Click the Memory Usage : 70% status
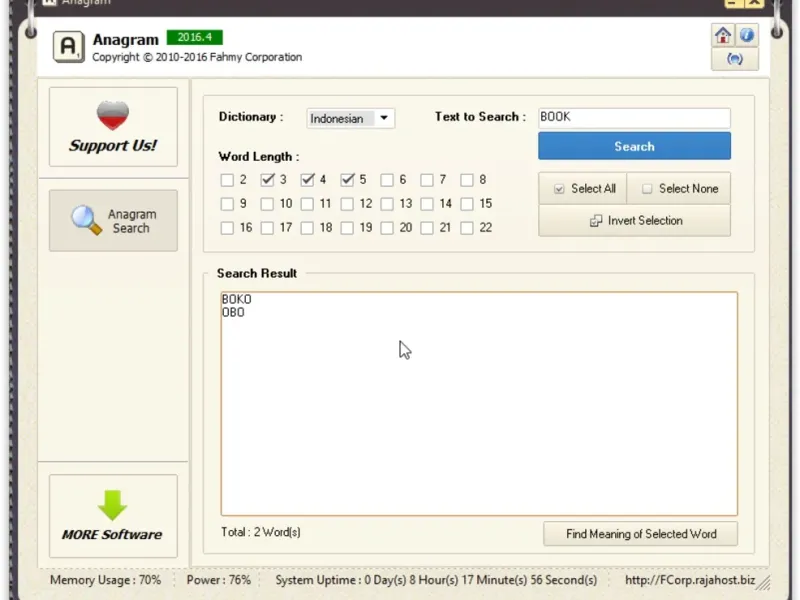800x600 pixels. tap(105, 580)
